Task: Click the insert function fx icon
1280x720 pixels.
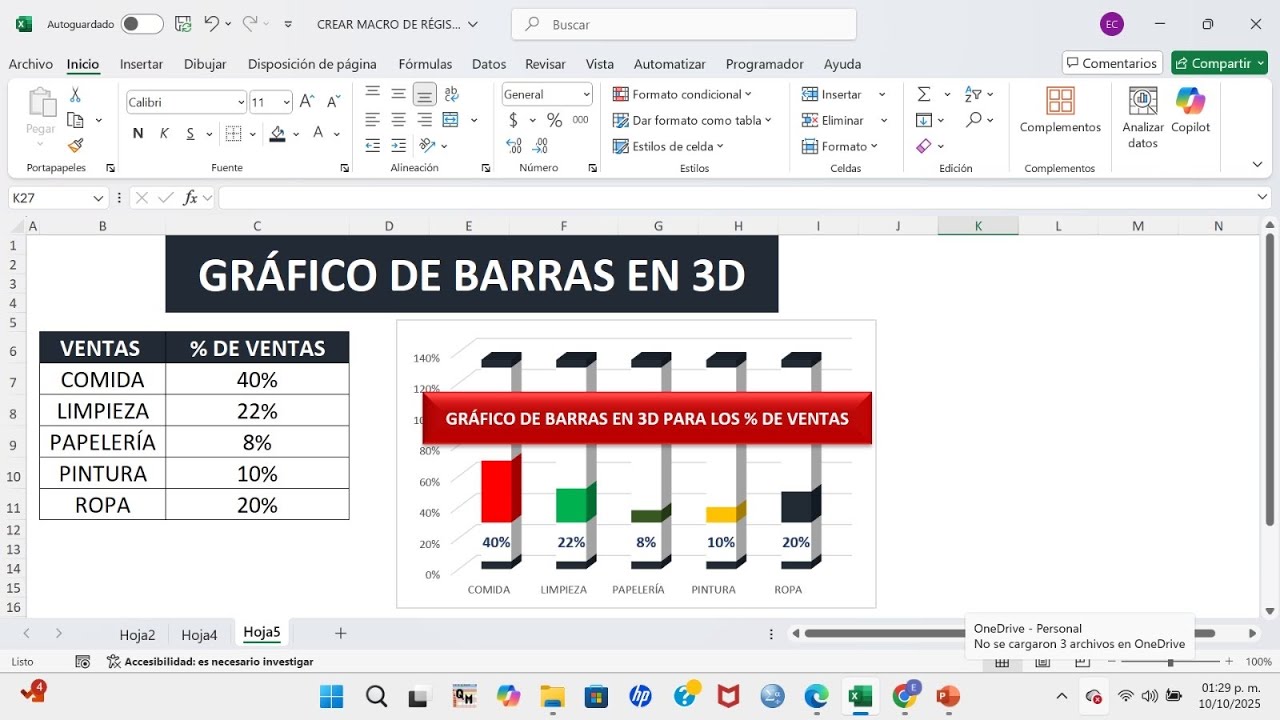Action: (190, 198)
